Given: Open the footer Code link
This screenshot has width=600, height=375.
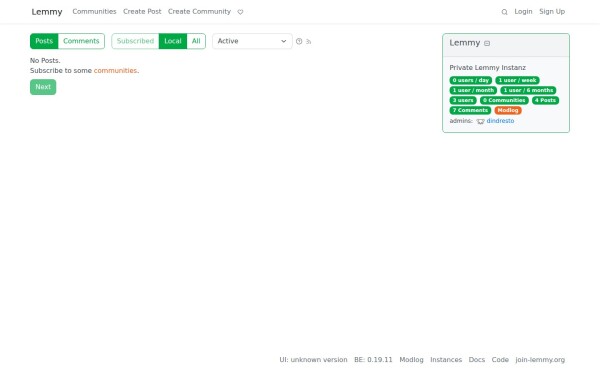Looking at the screenshot, I should (500, 360).
